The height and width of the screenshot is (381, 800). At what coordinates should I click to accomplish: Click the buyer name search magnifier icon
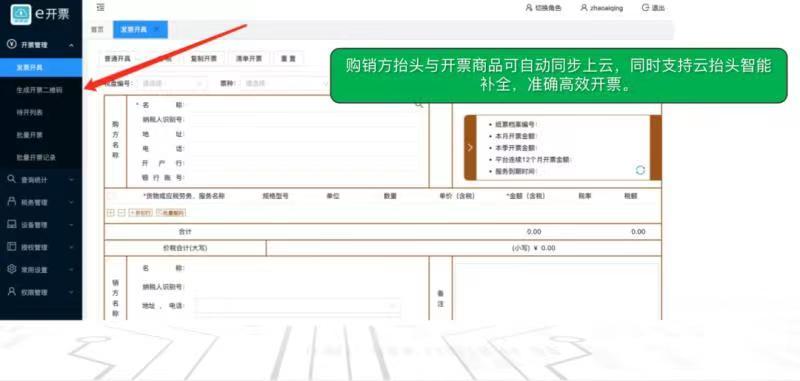tap(419, 105)
